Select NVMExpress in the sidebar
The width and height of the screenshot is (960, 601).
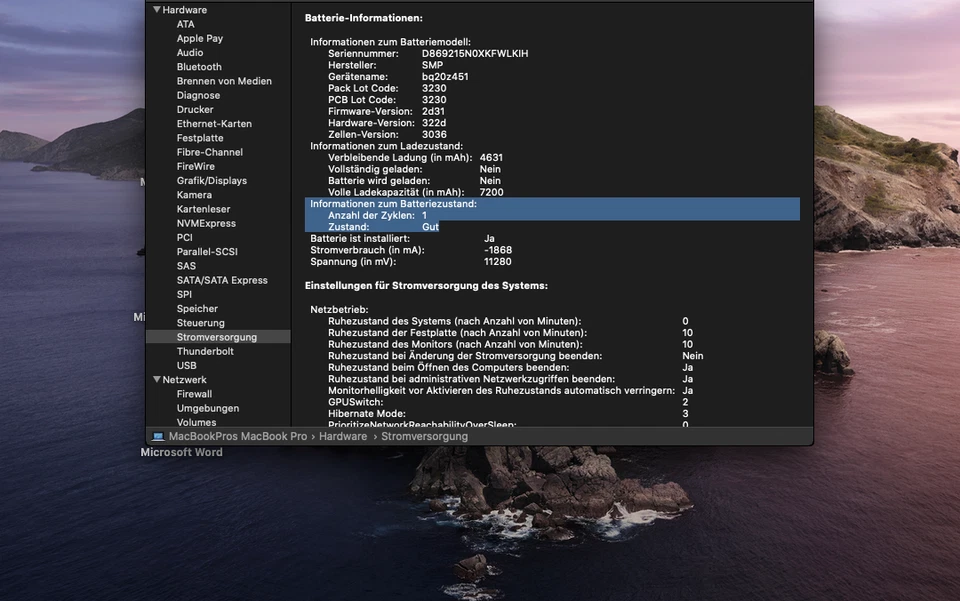(x=206, y=223)
